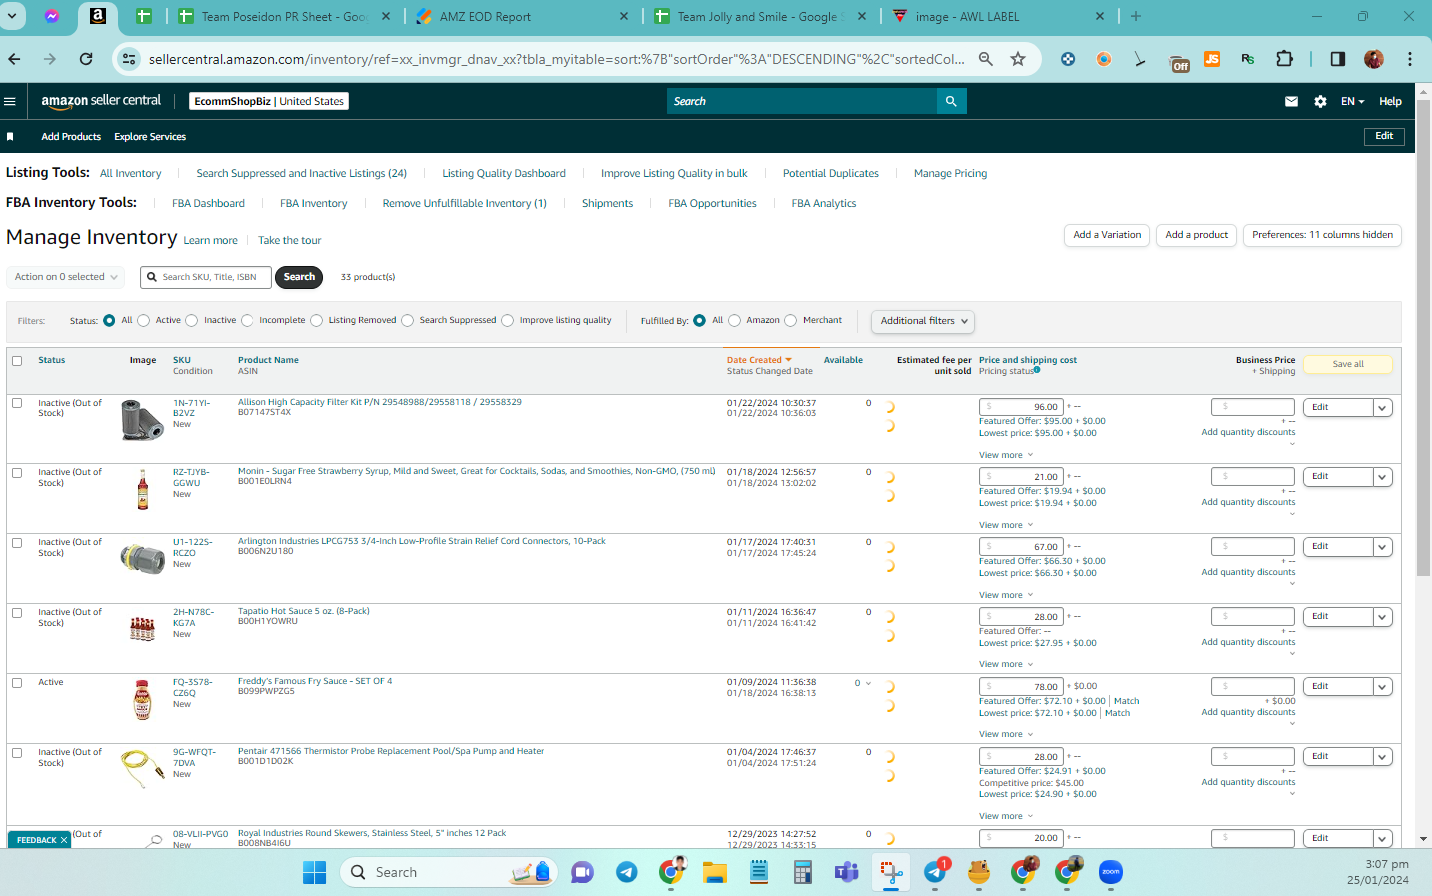Expand View more for Tapatio Hot Sauce

1006,664
